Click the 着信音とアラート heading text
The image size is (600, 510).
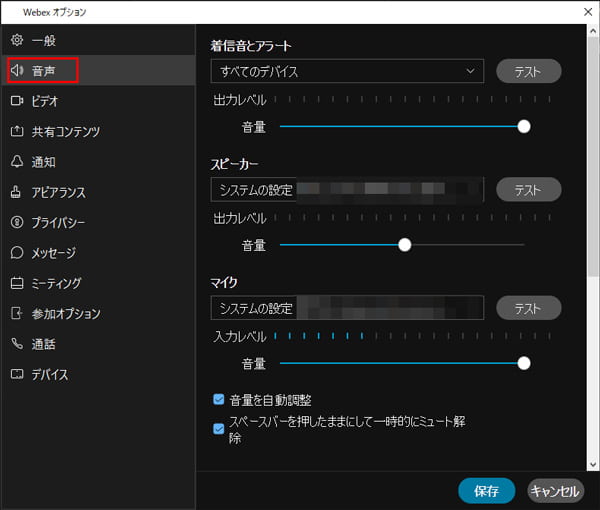pos(251,46)
